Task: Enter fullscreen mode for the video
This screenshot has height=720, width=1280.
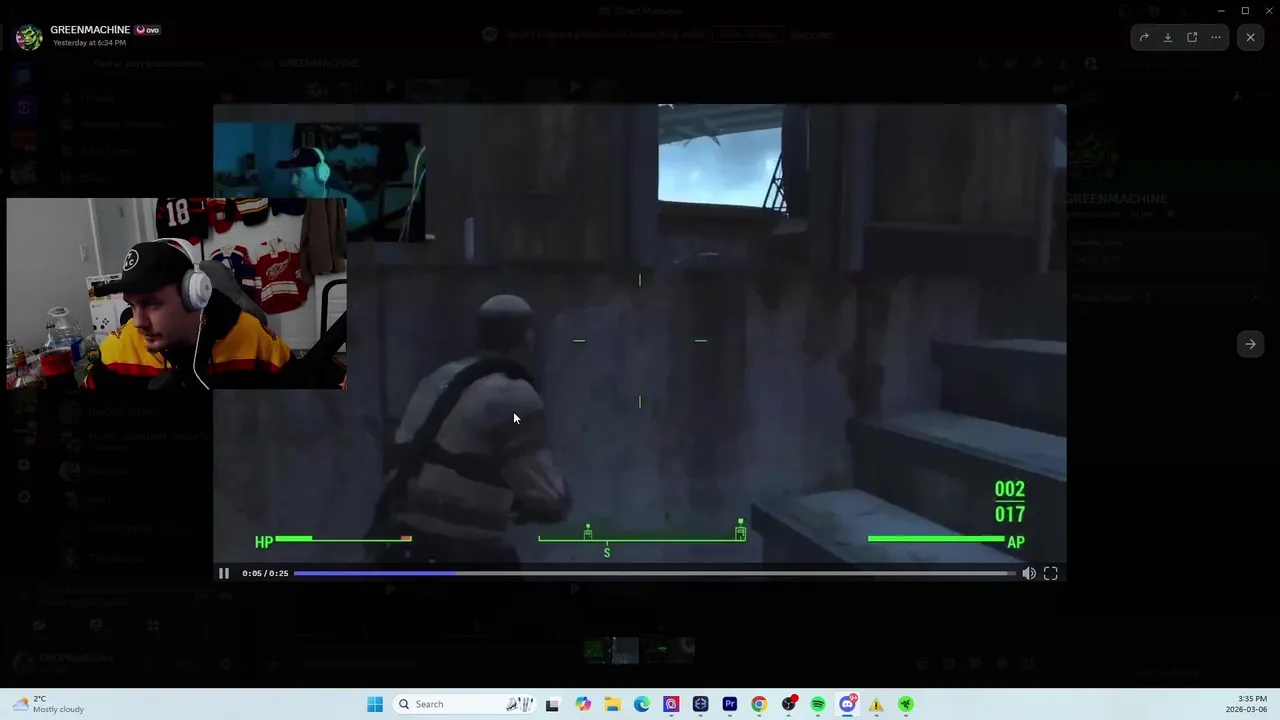Action: click(x=1051, y=573)
